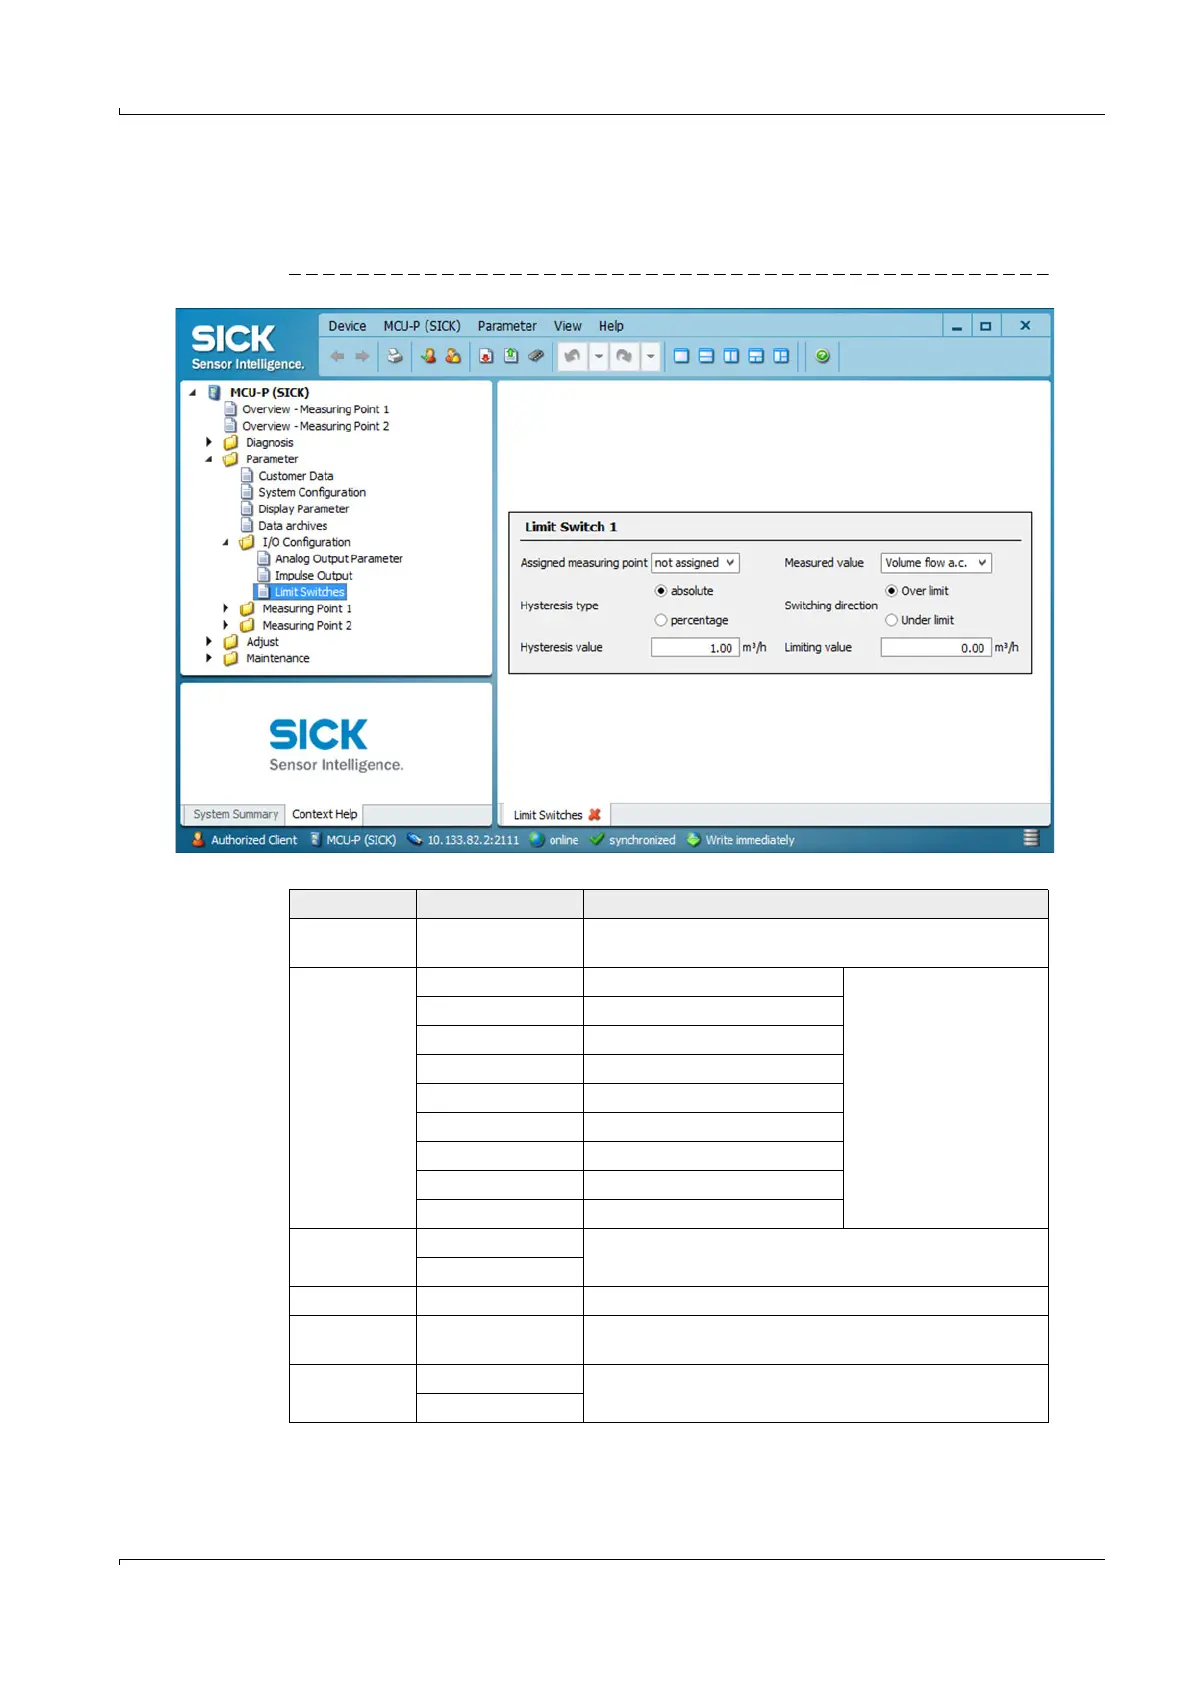Open System Configuration in tree
The image size is (1190, 1684).
tap(312, 492)
